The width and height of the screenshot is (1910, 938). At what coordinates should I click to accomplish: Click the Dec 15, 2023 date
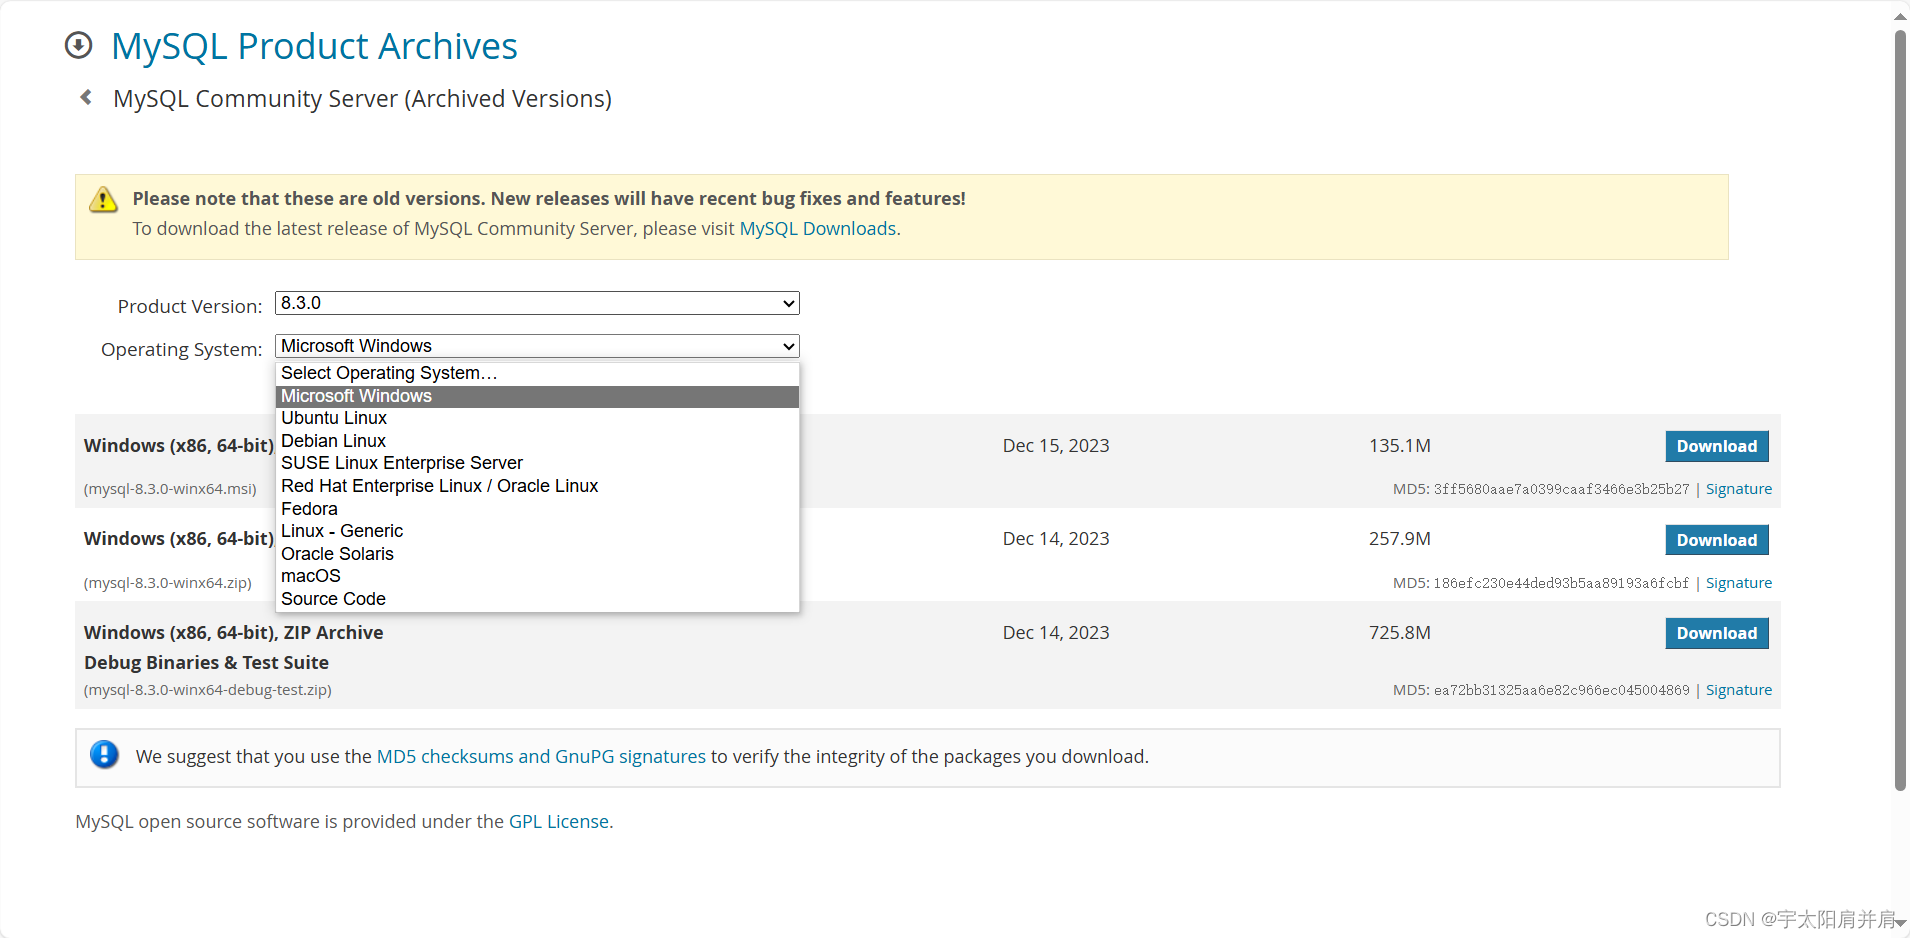1056,446
